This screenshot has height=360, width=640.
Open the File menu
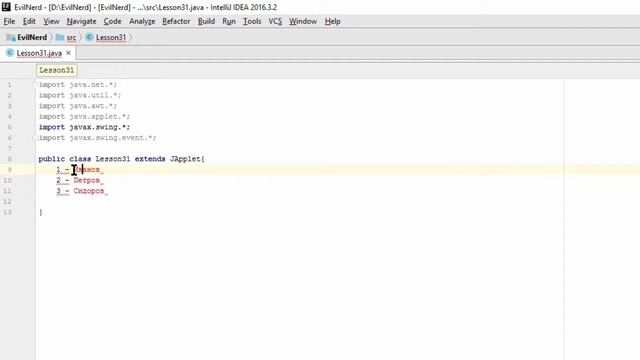9,21
